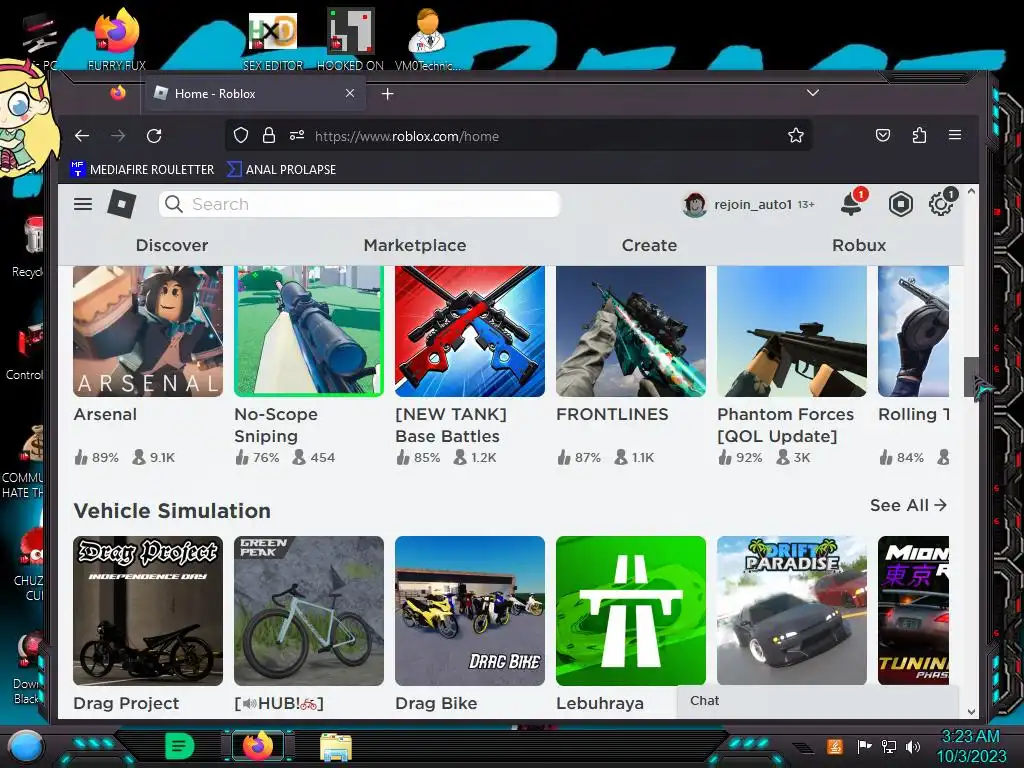Viewport: 1024px width, 768px height.
Task: Open site permissions icon in address bar
Action: click(x=297, y=135)
